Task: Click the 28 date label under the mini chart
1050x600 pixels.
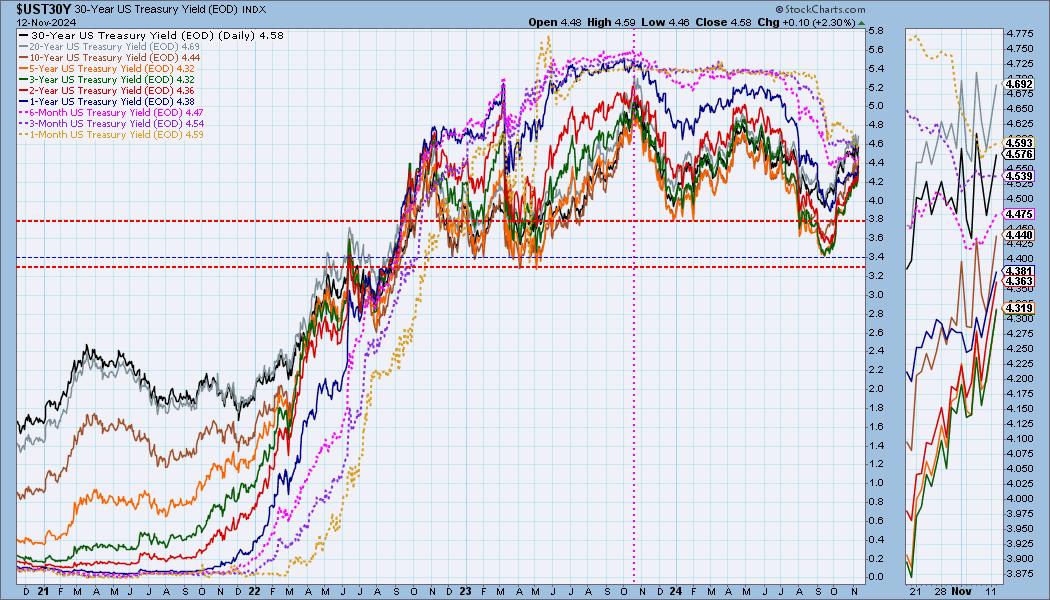Action: (x=940, y=591)
